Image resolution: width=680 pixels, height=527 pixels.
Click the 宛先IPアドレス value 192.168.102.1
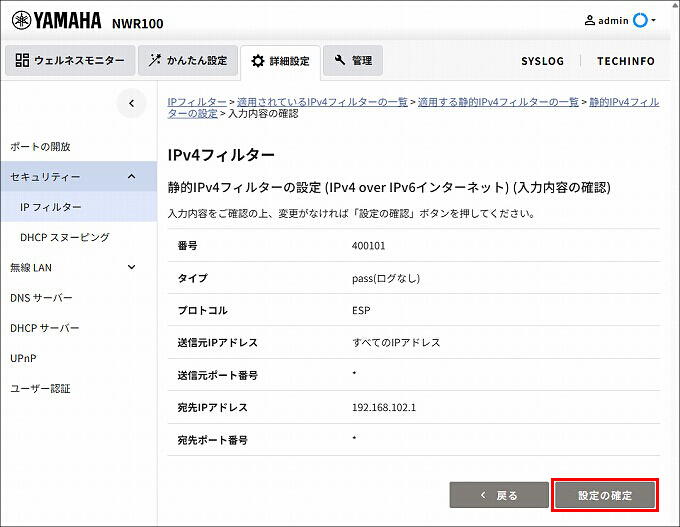(384, 408)
